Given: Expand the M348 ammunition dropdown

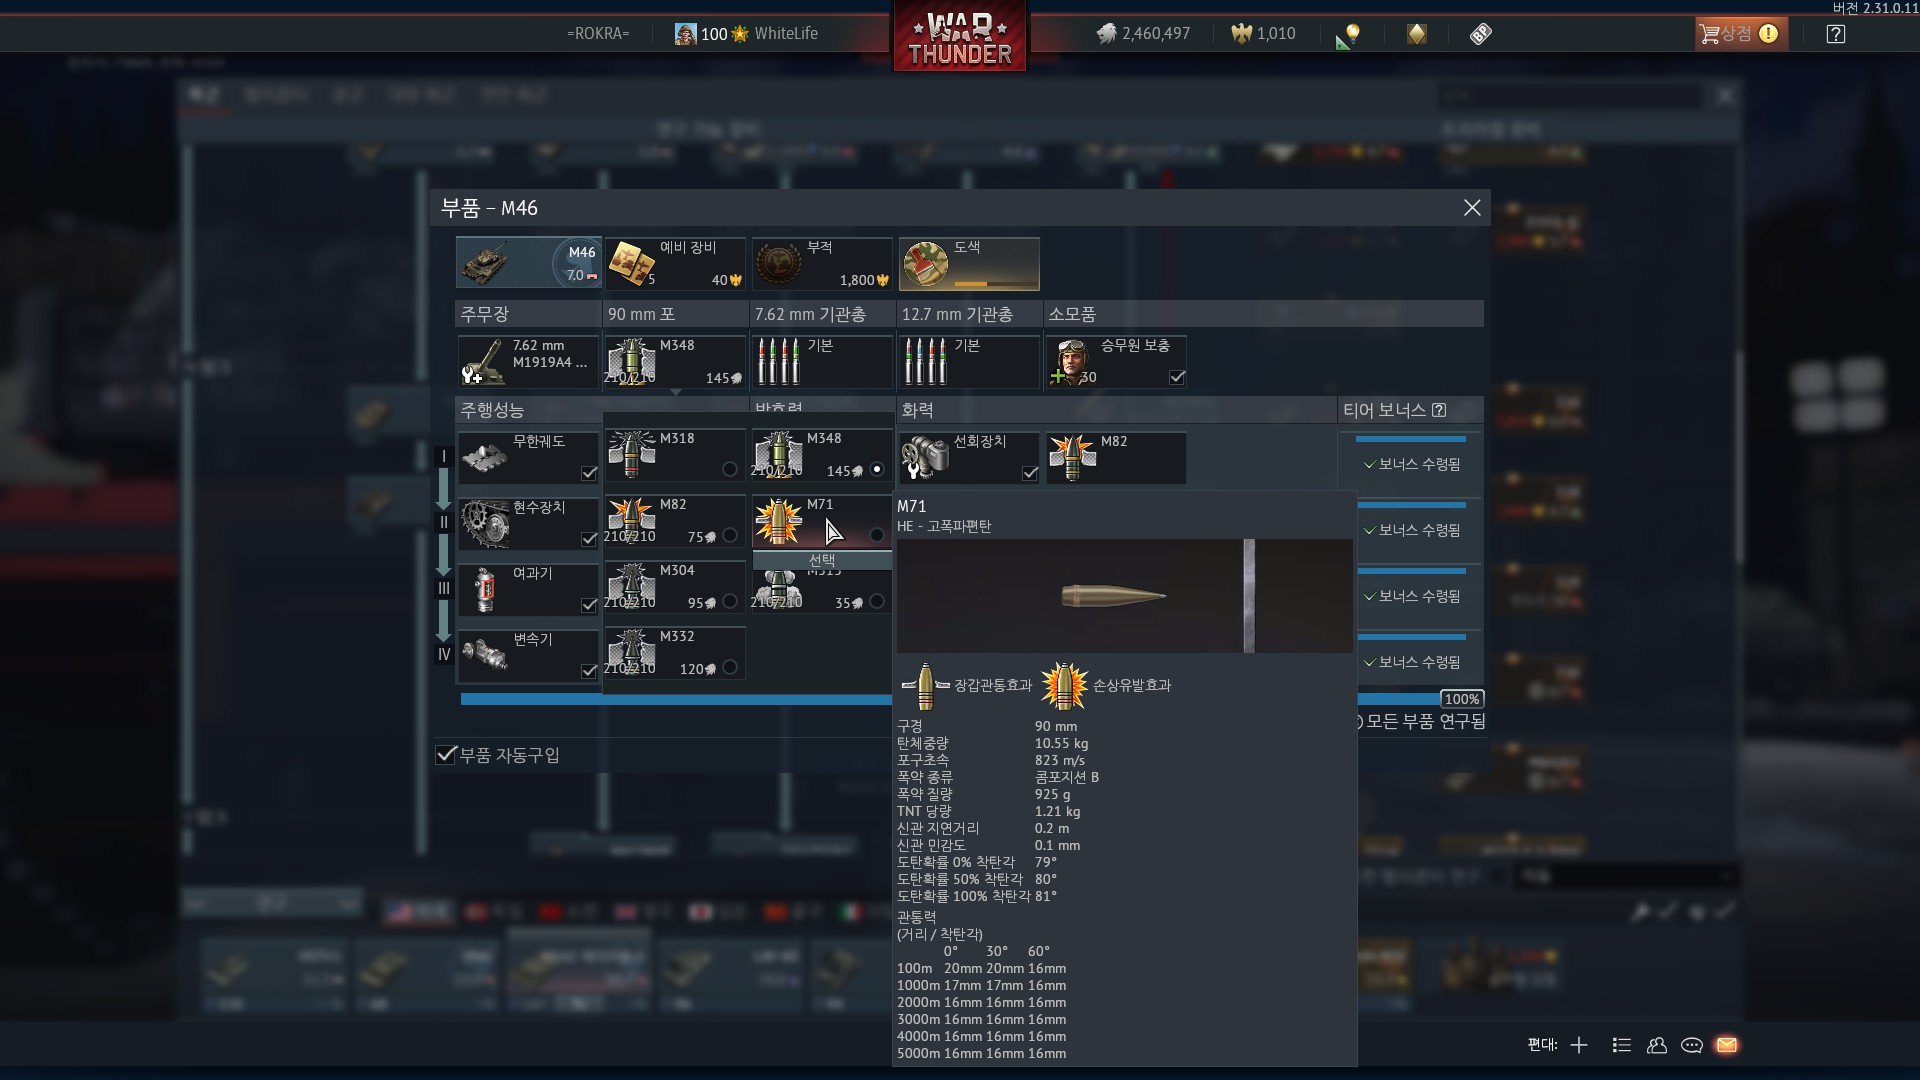Looking at the screenshot, I should tap(675, 361).
